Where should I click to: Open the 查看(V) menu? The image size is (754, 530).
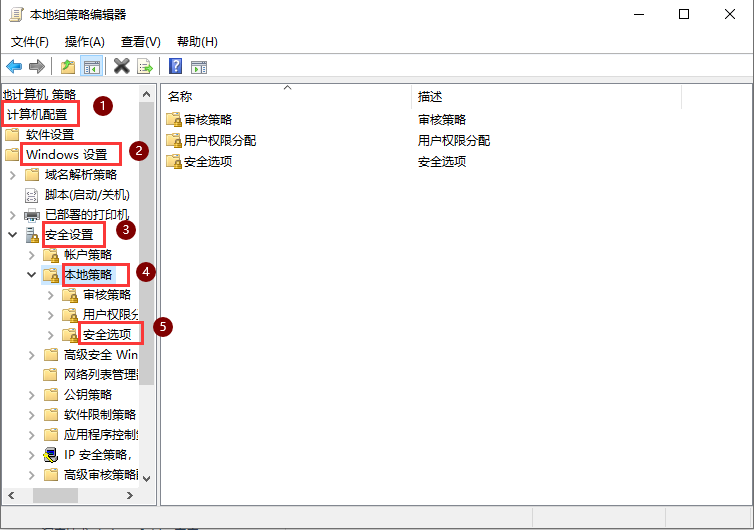140,42
